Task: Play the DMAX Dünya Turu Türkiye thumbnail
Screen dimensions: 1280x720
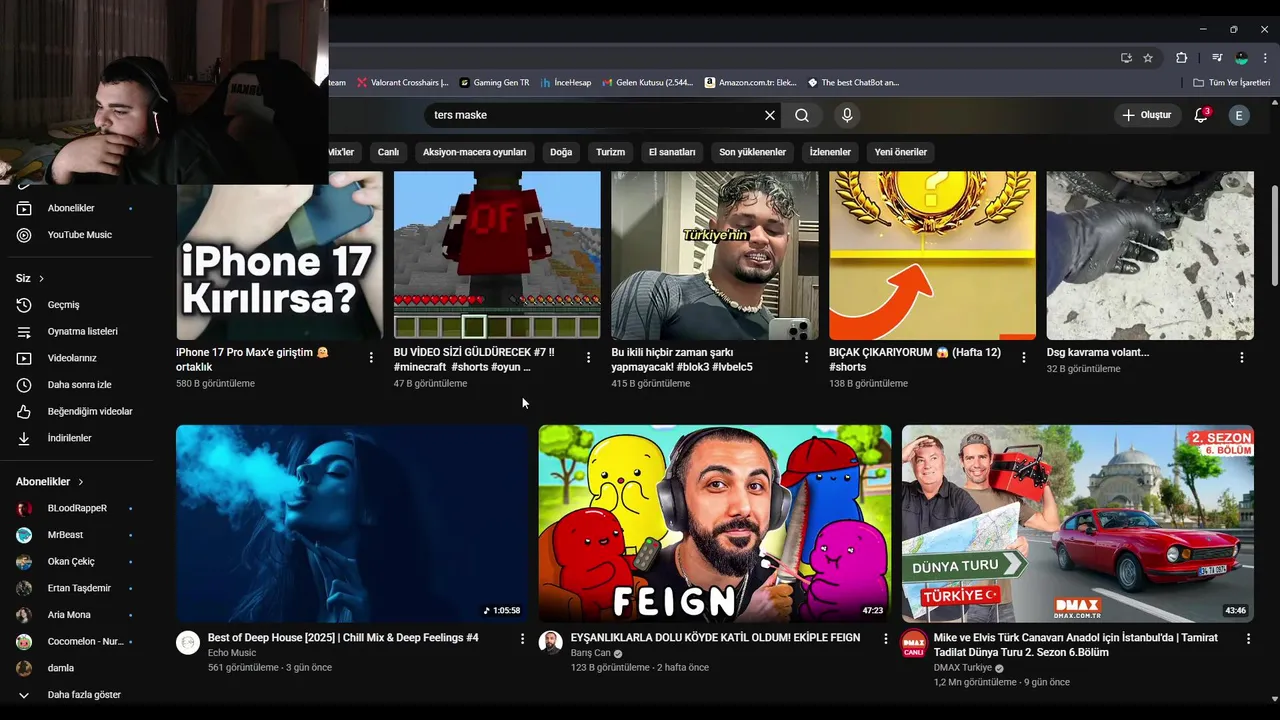Action: click(x=1078, y=524)
